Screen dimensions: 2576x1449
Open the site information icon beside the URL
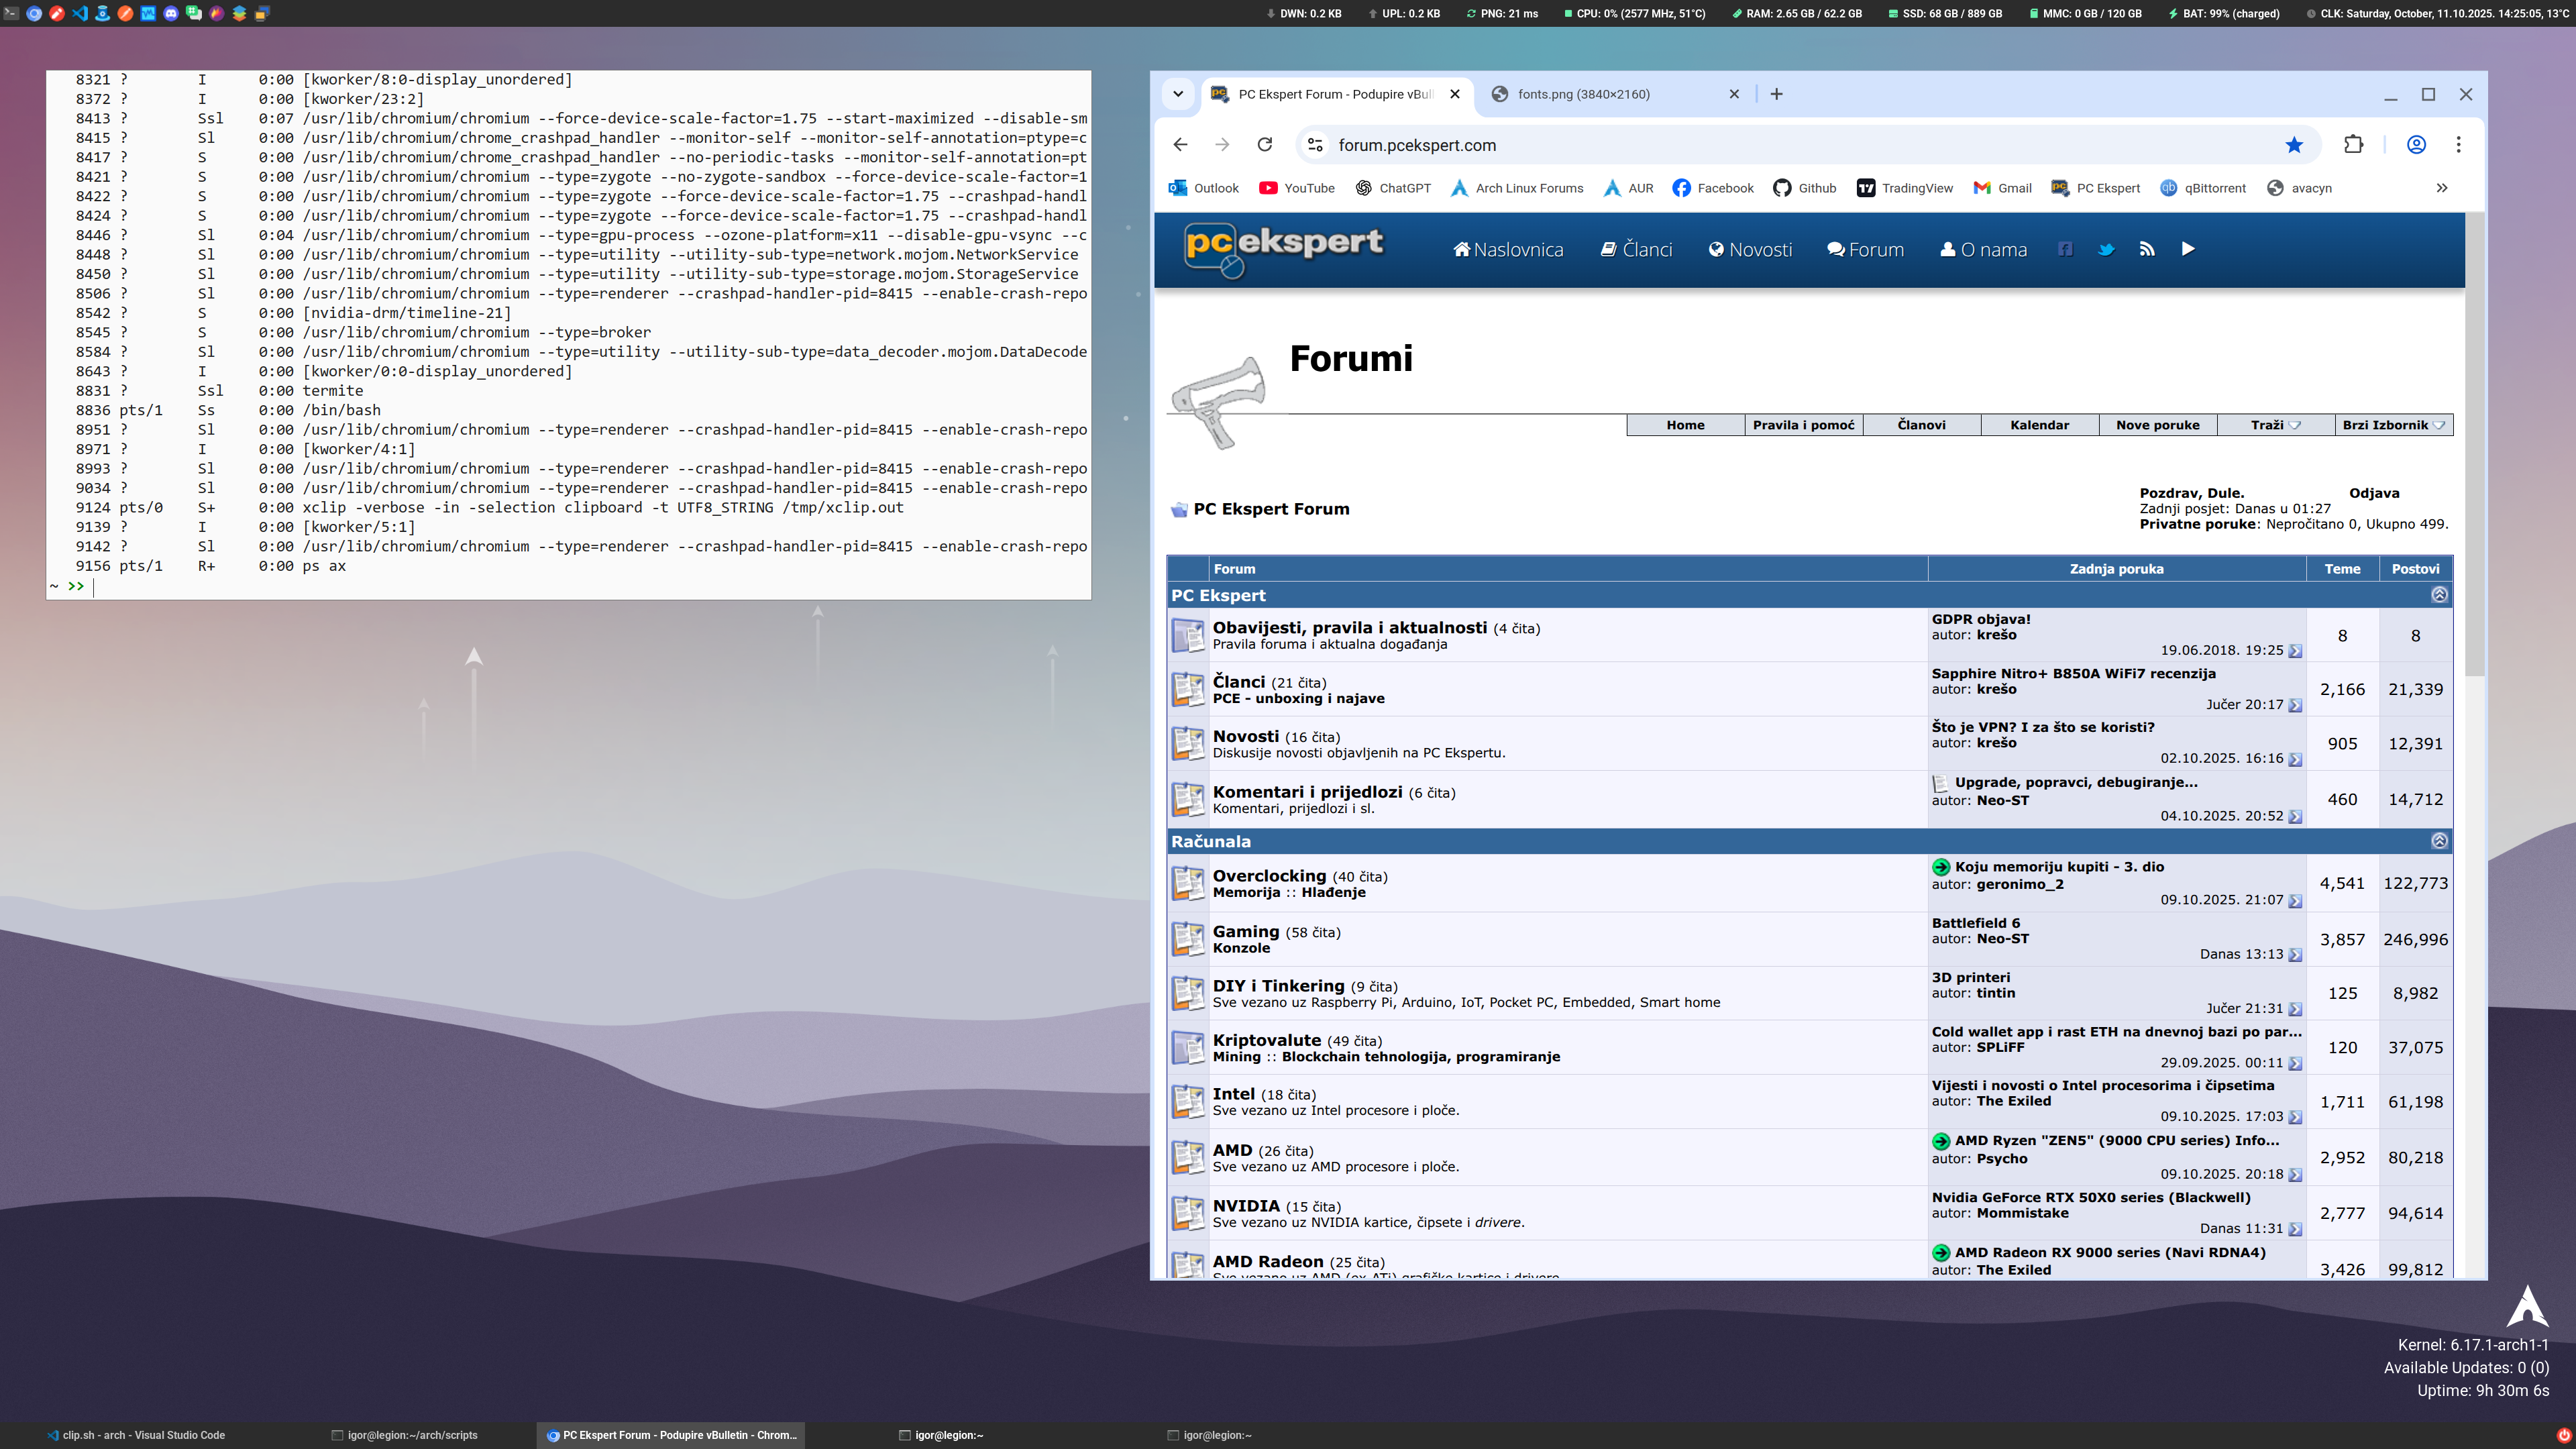pyautogui.click(x=1315, y=145)
